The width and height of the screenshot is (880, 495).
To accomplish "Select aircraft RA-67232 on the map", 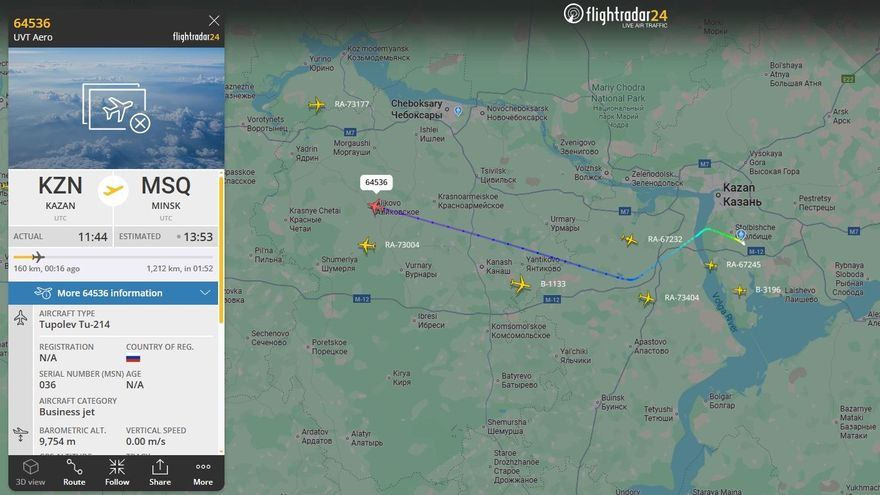I will point(630,240).
